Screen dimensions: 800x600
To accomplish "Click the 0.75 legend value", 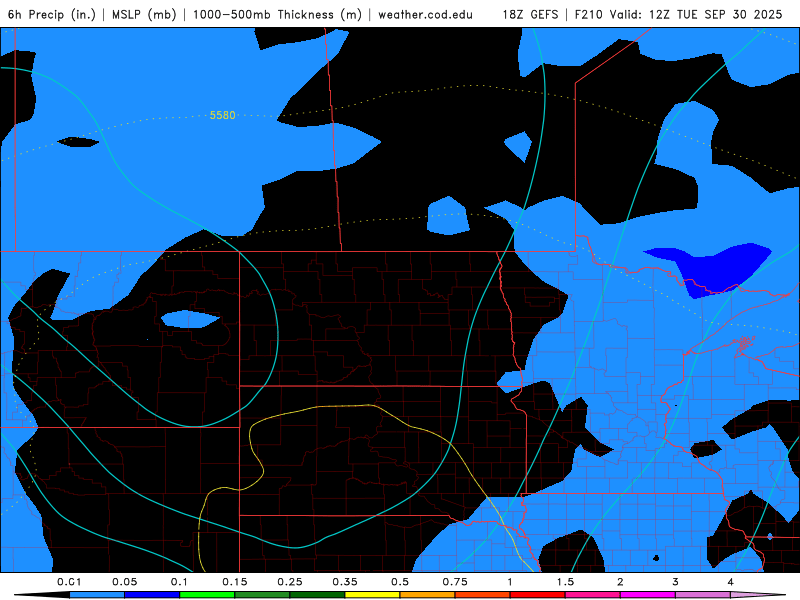I will coord(455,582).
